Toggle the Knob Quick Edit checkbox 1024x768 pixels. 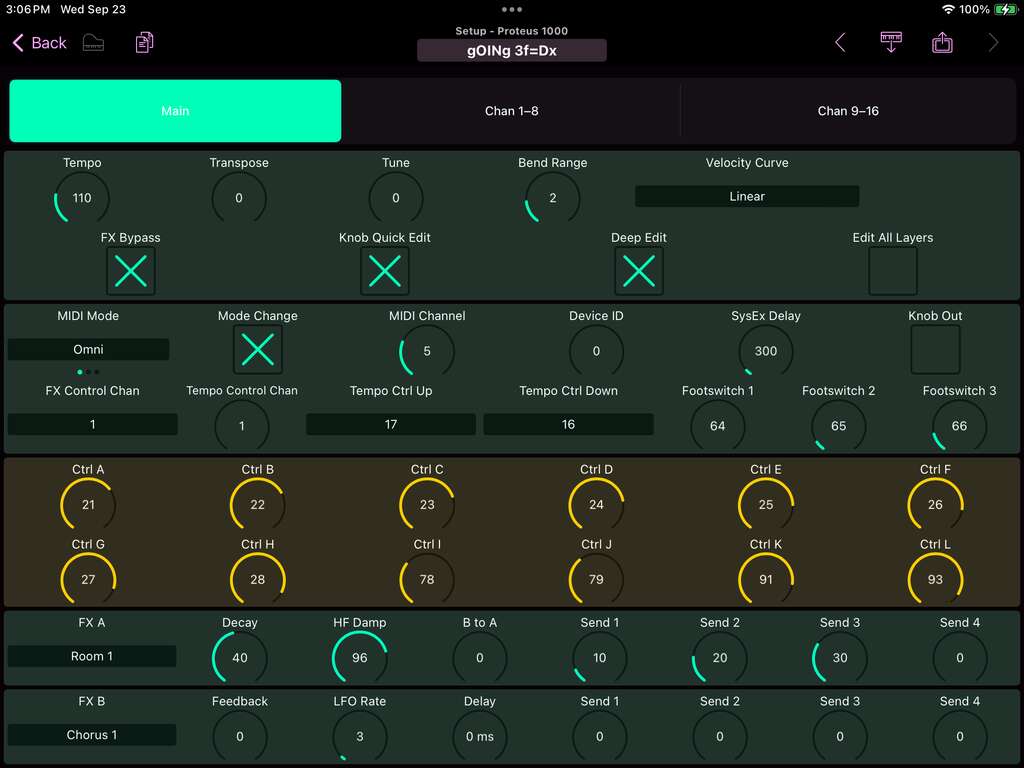click(385, 271)
